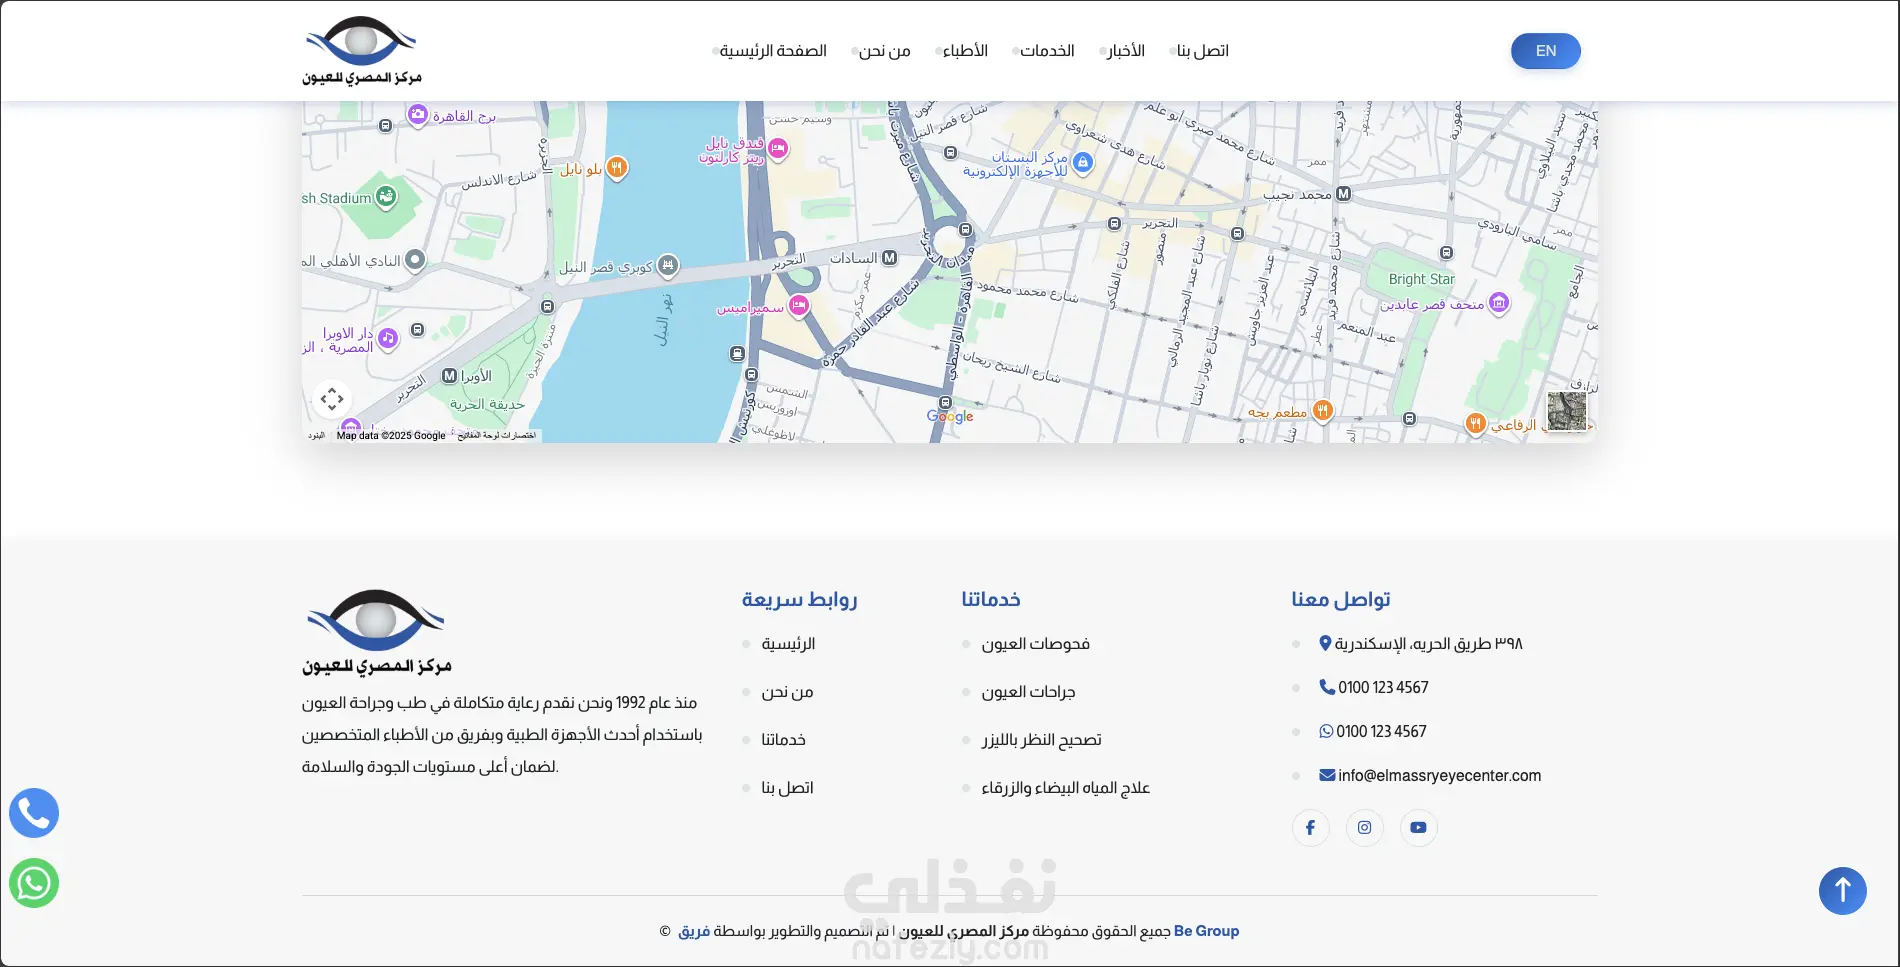Toggle fullscreen view on the map

click(332, 399)
